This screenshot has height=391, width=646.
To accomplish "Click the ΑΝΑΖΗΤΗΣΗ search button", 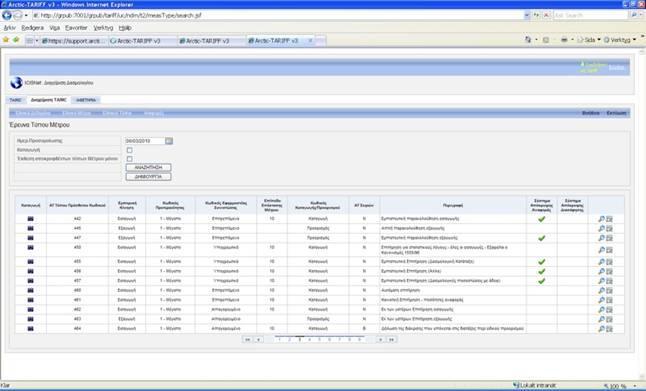I will (x=148, y=167).
